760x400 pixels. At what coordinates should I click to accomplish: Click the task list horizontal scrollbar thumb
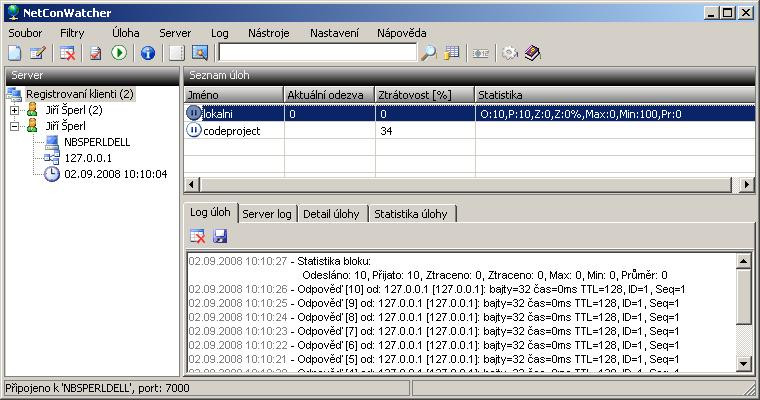(465, 185)
